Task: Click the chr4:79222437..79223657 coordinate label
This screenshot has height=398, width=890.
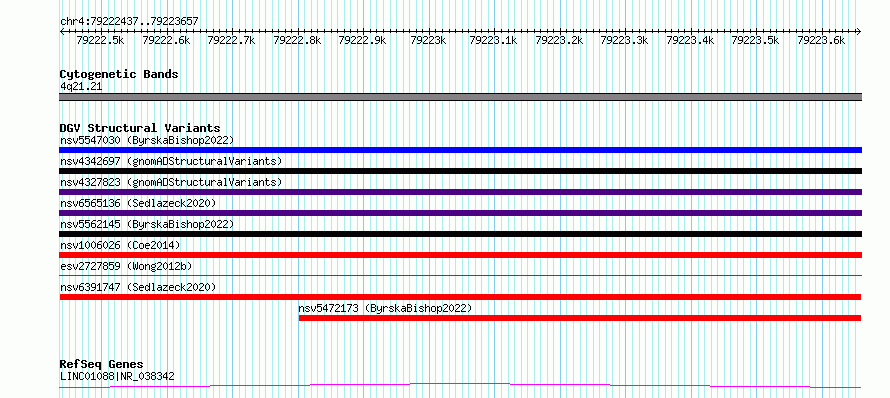Action: pos(129,22)
